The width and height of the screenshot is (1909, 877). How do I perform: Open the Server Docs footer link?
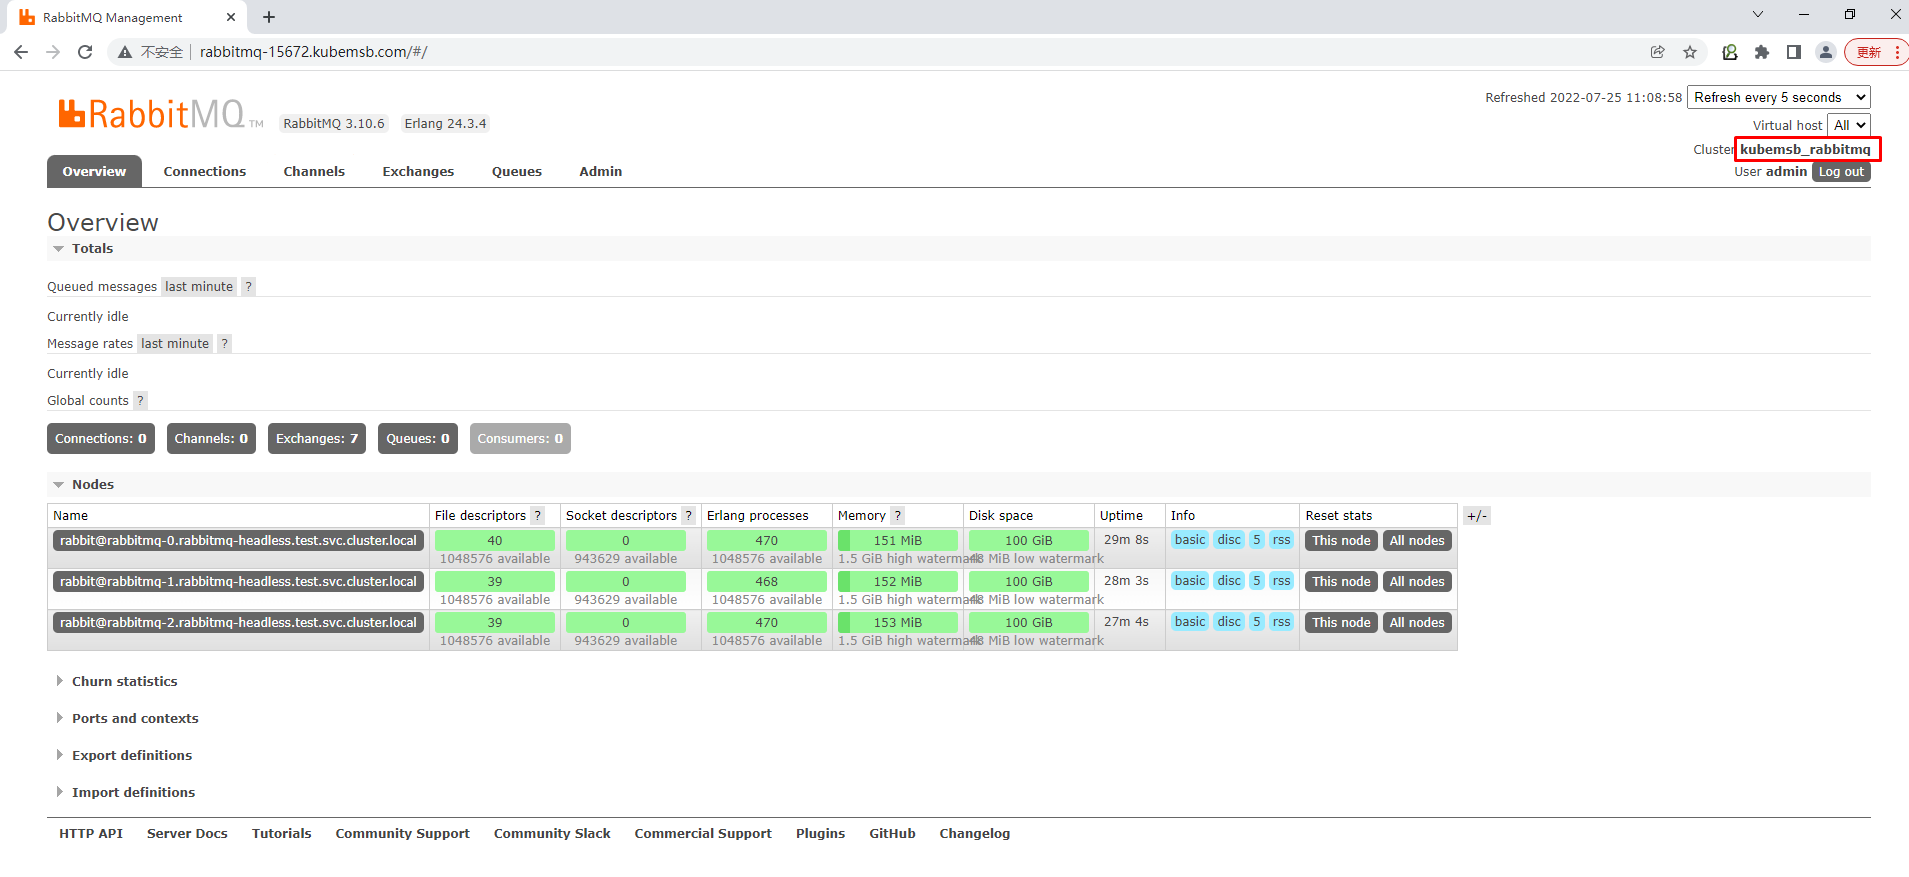(x=187, y=834)
